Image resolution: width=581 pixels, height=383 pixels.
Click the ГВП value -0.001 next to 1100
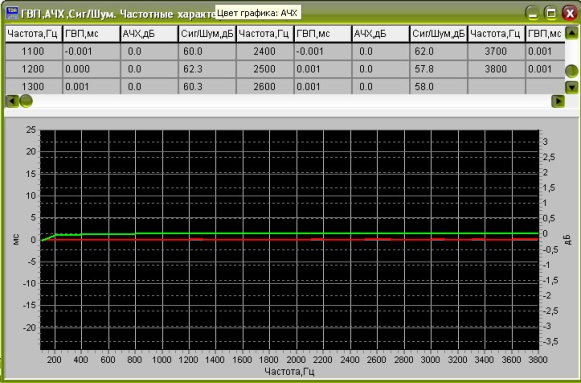(x=91, y=51)
